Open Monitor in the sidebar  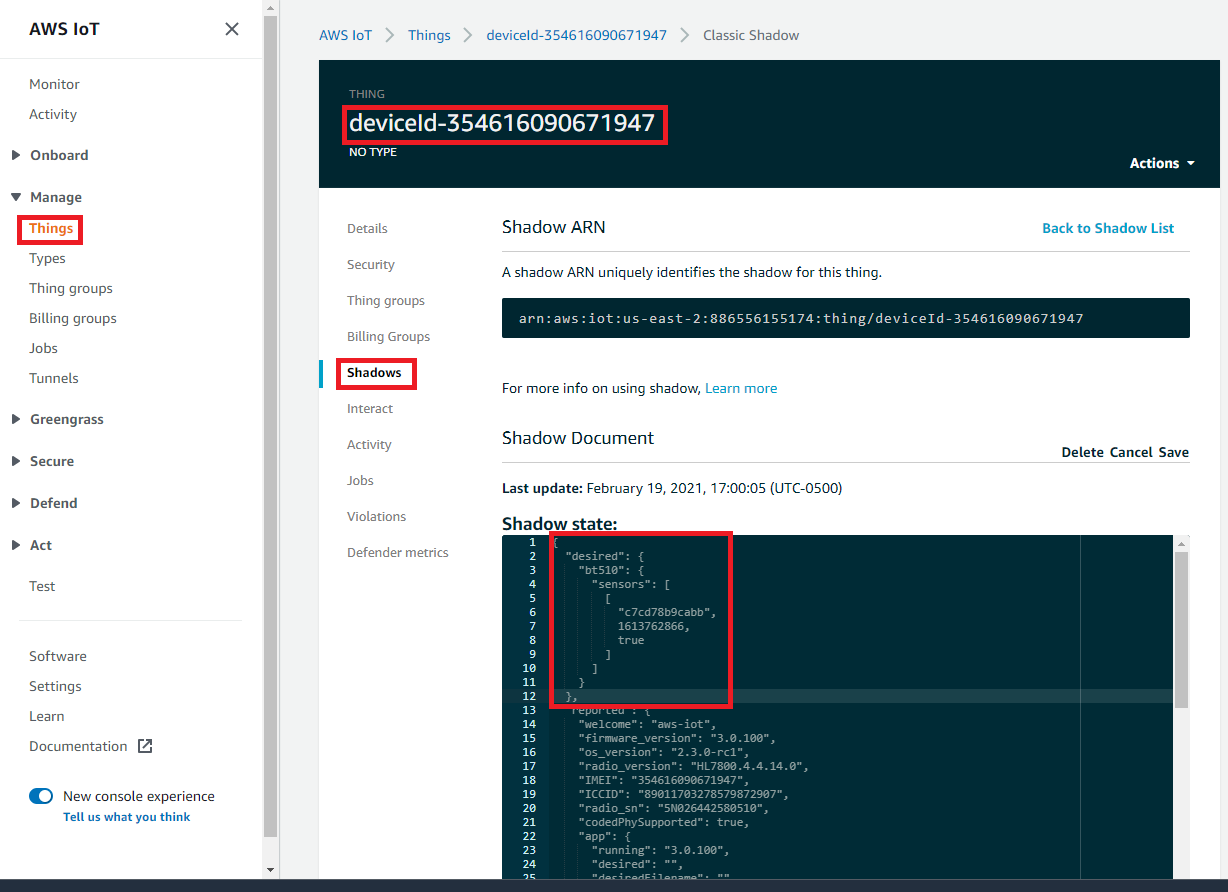tap(54, 84)
